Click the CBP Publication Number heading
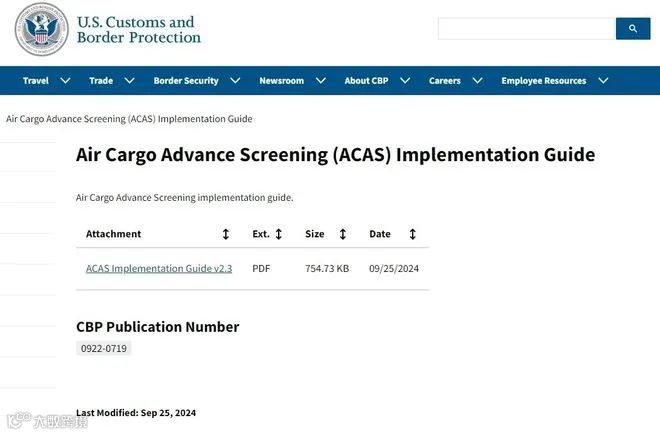Image resolution: width=660 pixels, height=435 pixels. (157, 327)
